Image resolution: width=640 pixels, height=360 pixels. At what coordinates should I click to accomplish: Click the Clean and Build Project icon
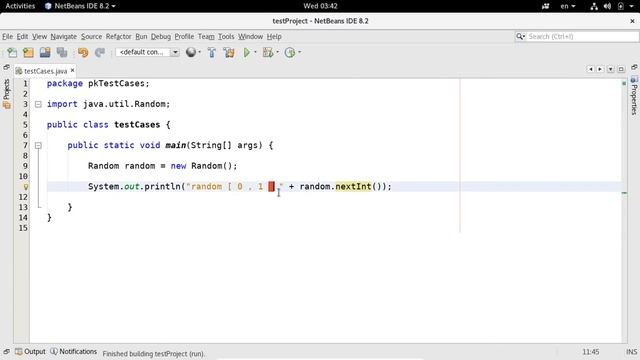coord(229,52)
